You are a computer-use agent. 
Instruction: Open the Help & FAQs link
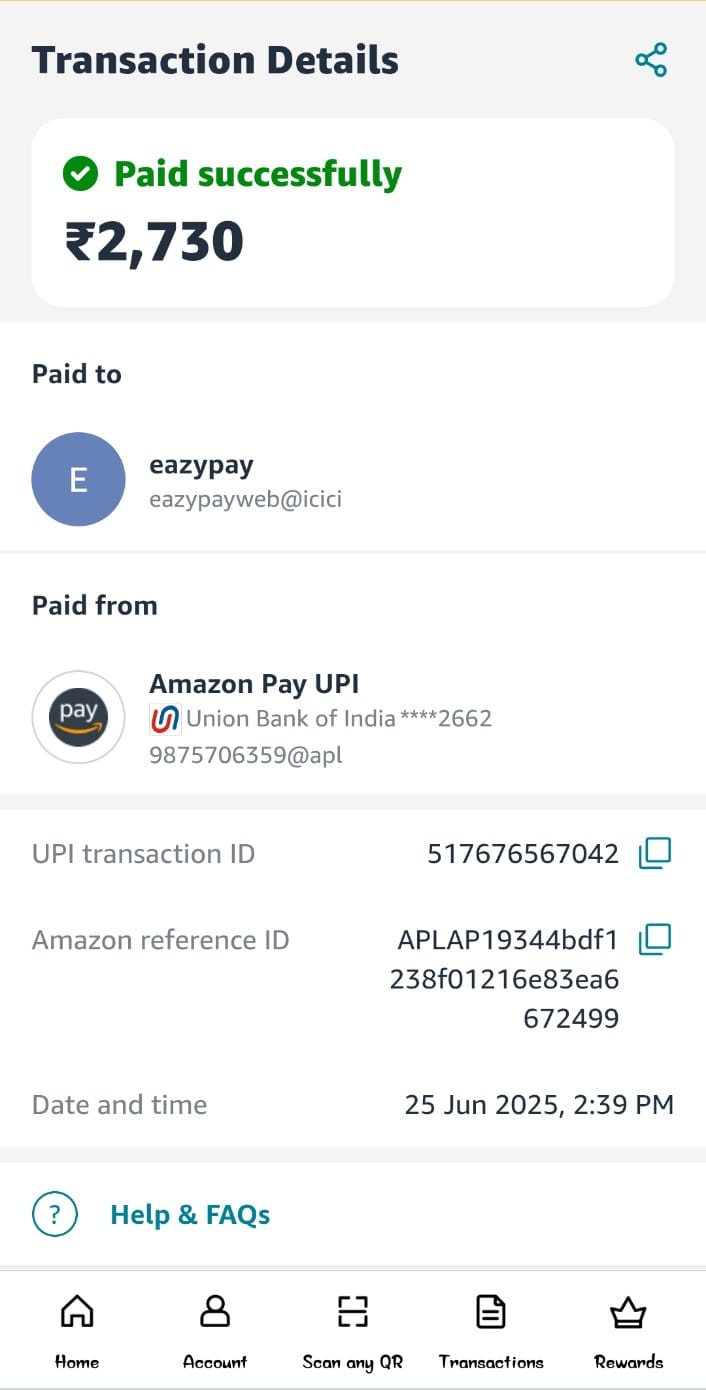(x=190, y=1215)
